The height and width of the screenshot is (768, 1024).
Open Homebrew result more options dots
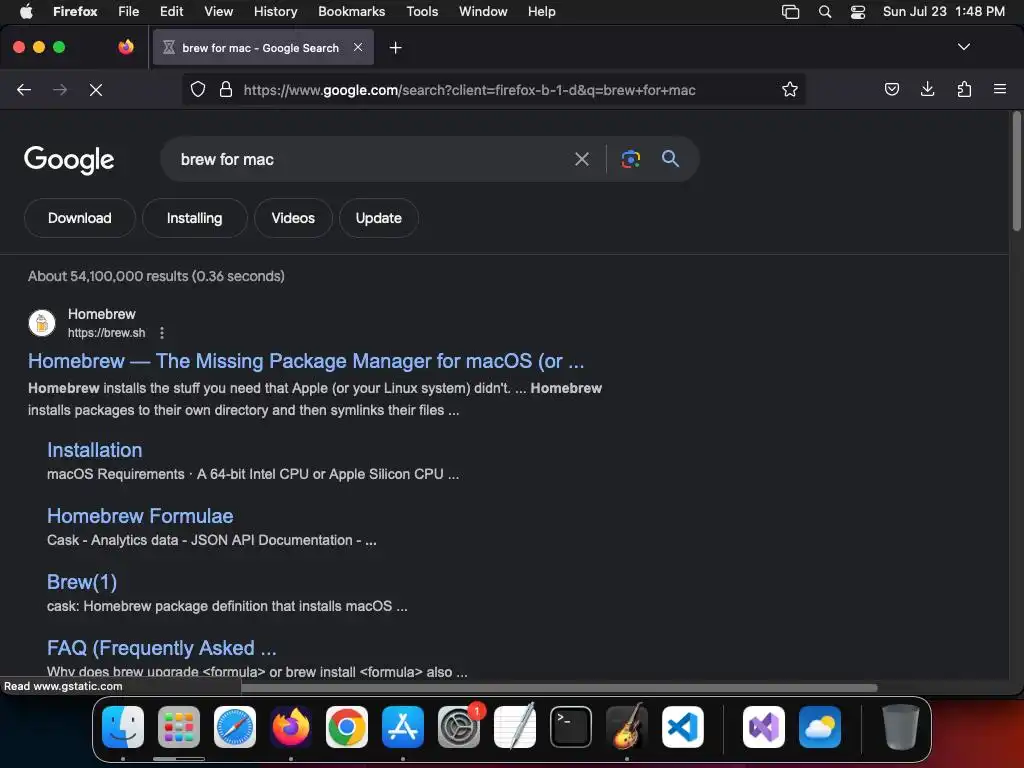pos(162,333)
